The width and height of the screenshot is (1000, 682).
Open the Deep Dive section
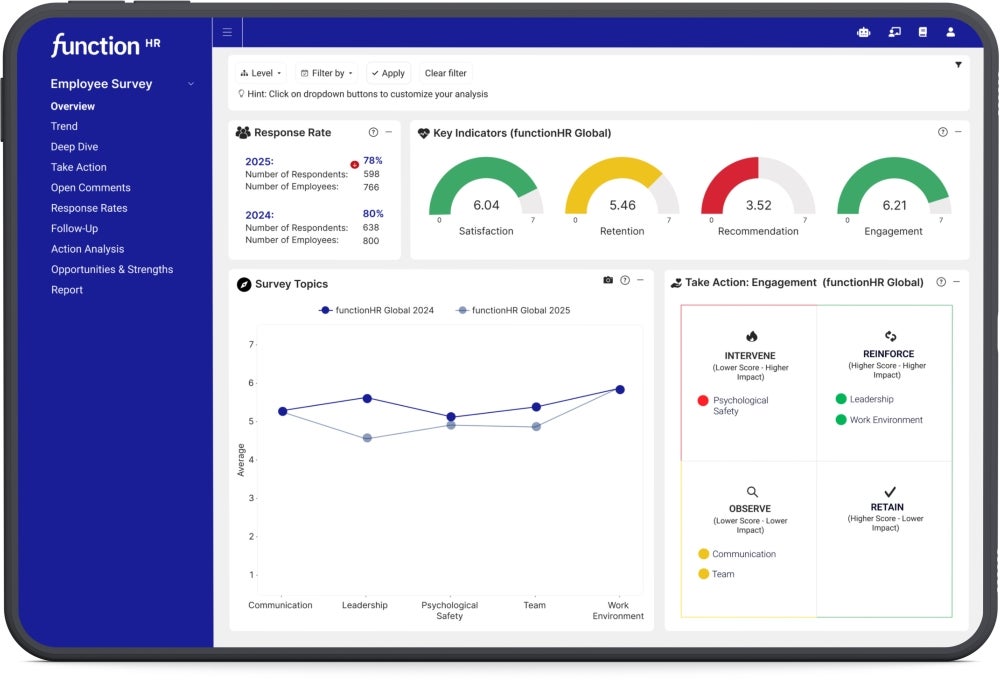[x=74, y=147]
